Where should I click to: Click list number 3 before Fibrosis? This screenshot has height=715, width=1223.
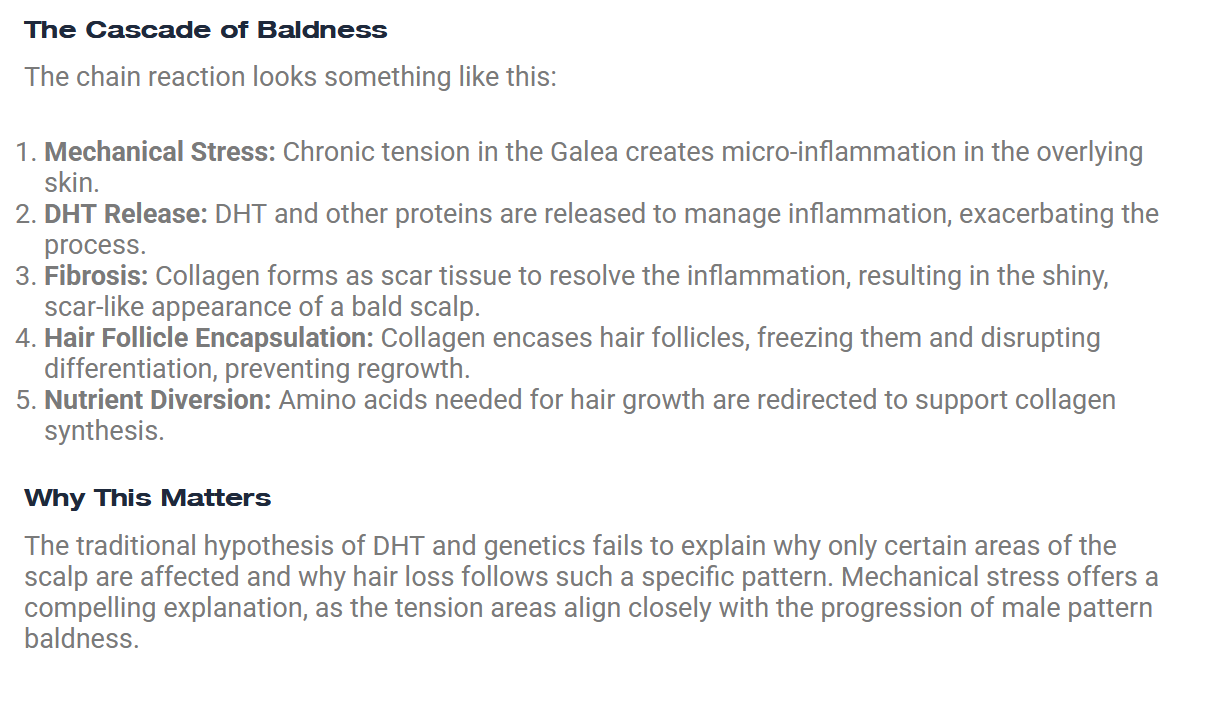26,276
